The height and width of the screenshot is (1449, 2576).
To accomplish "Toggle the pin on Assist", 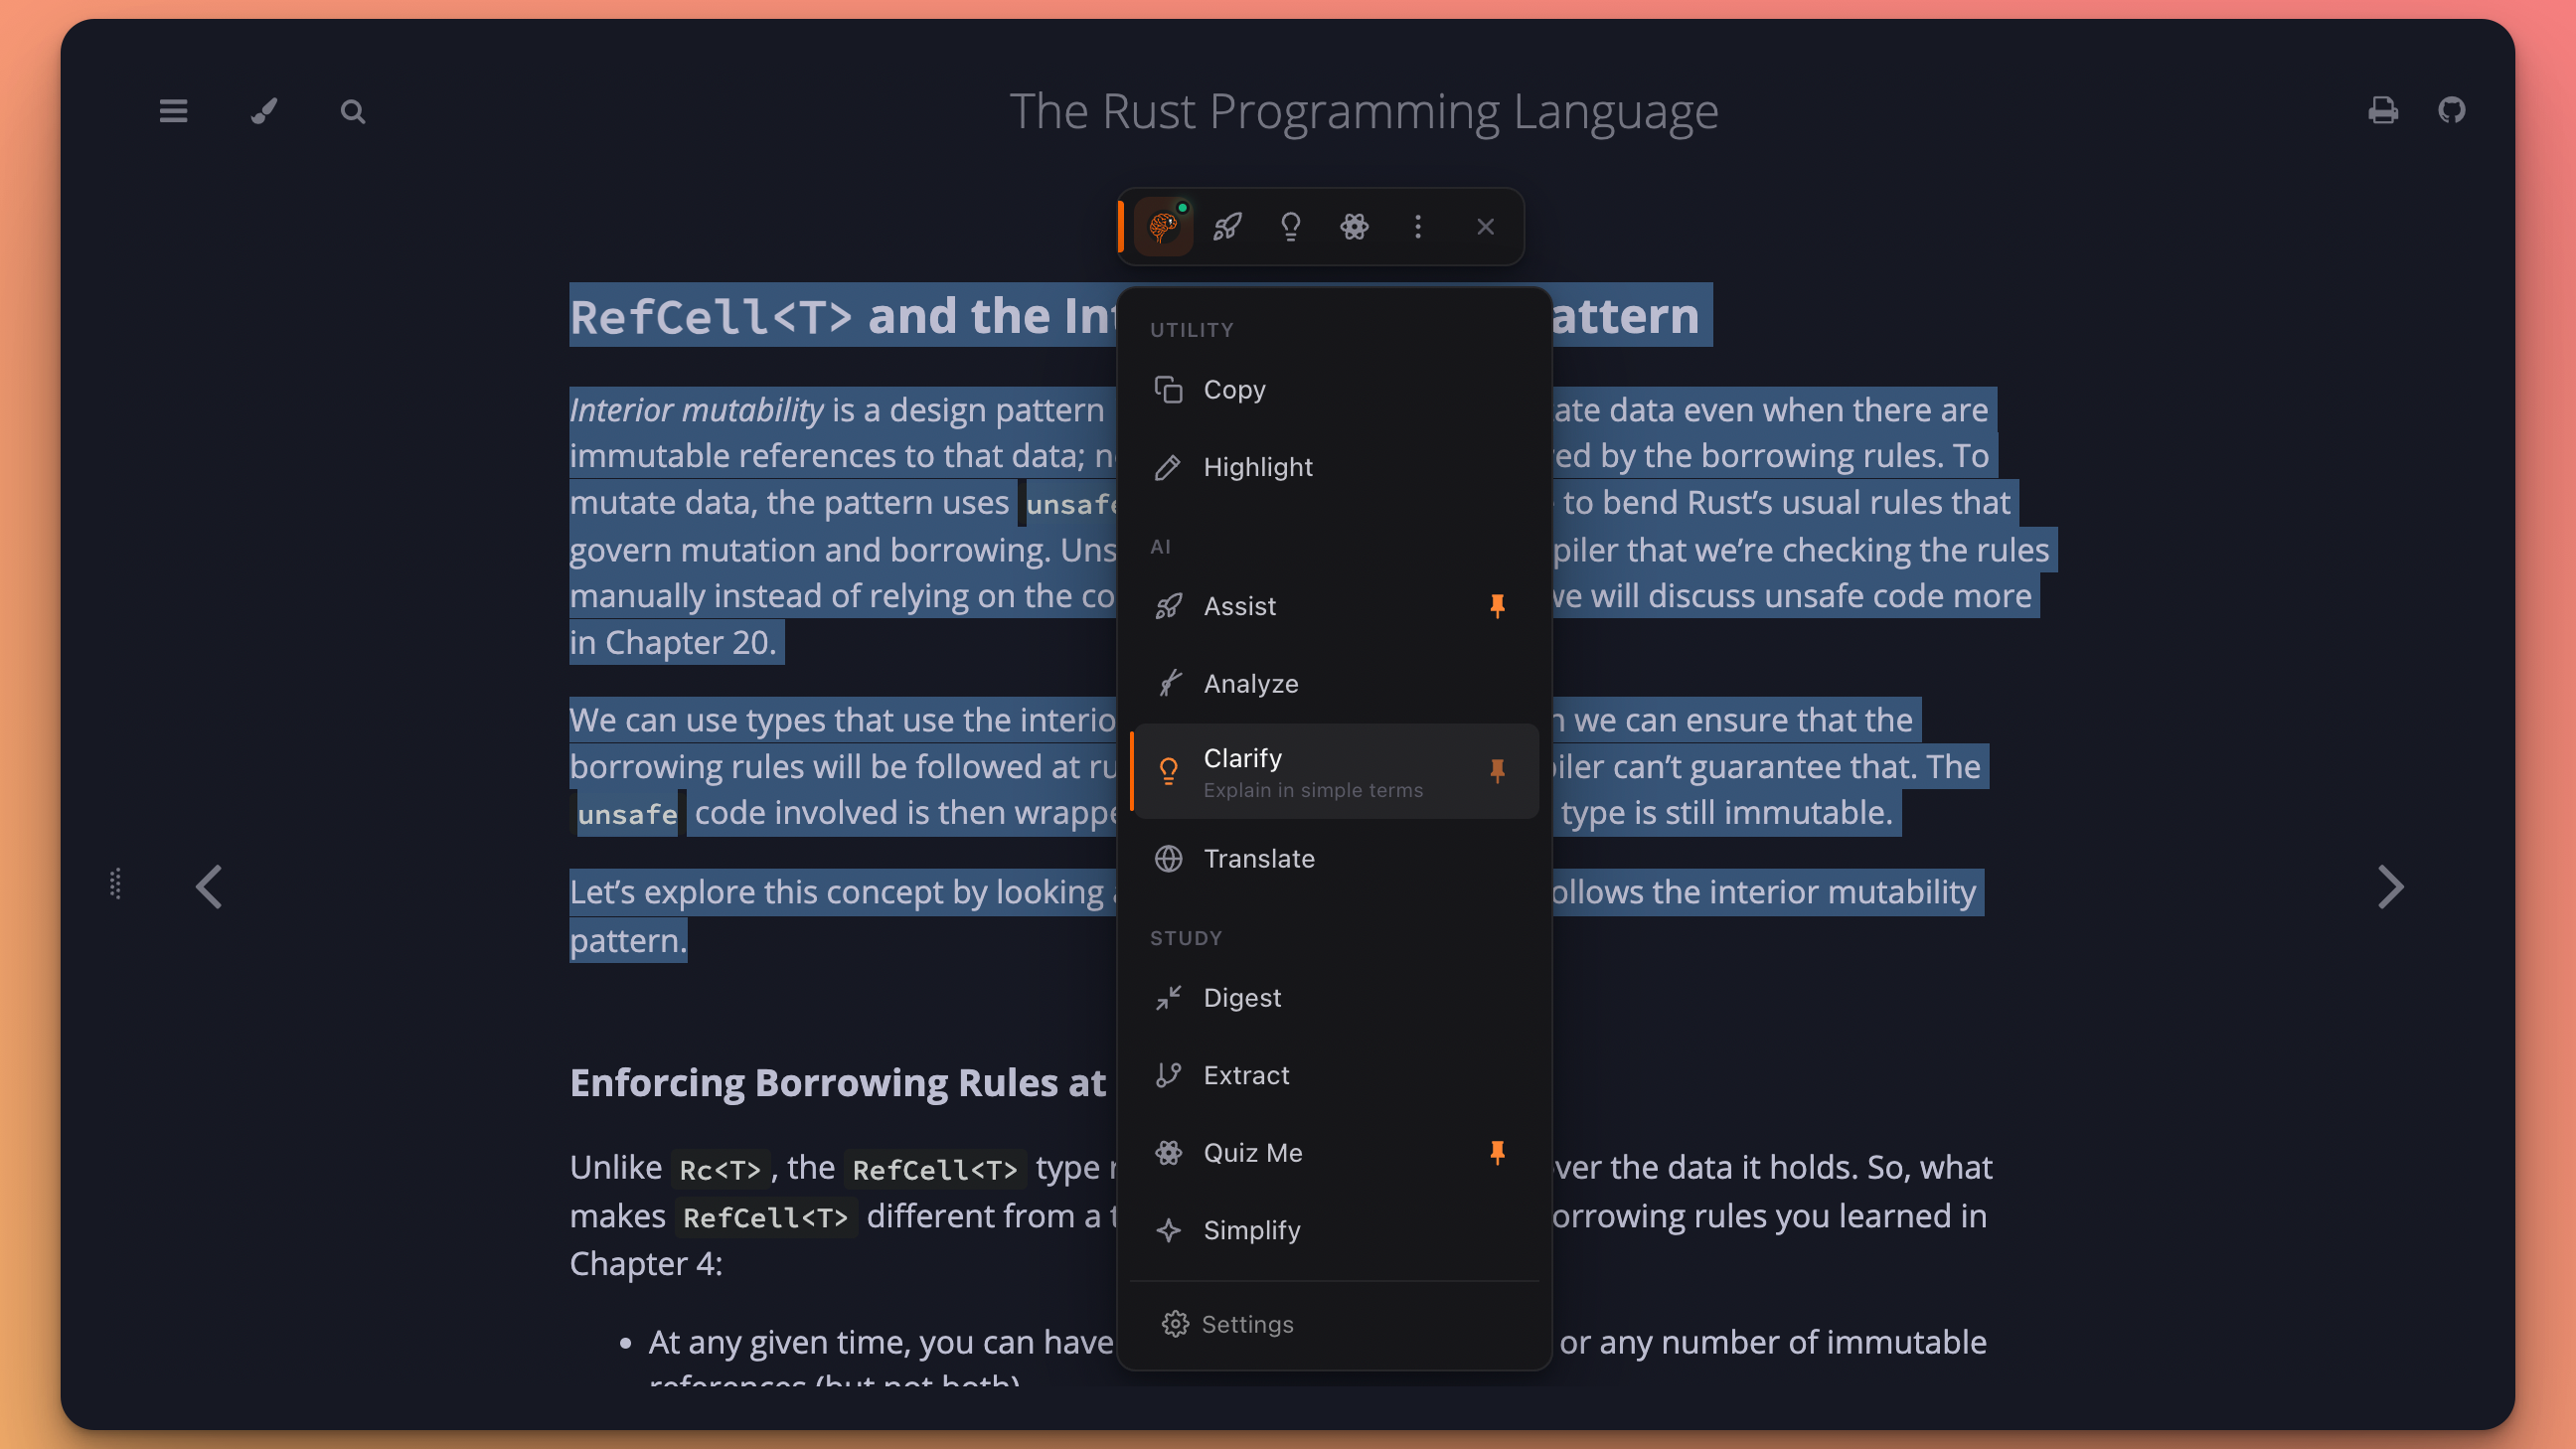I will click(x=1497, y=606).
